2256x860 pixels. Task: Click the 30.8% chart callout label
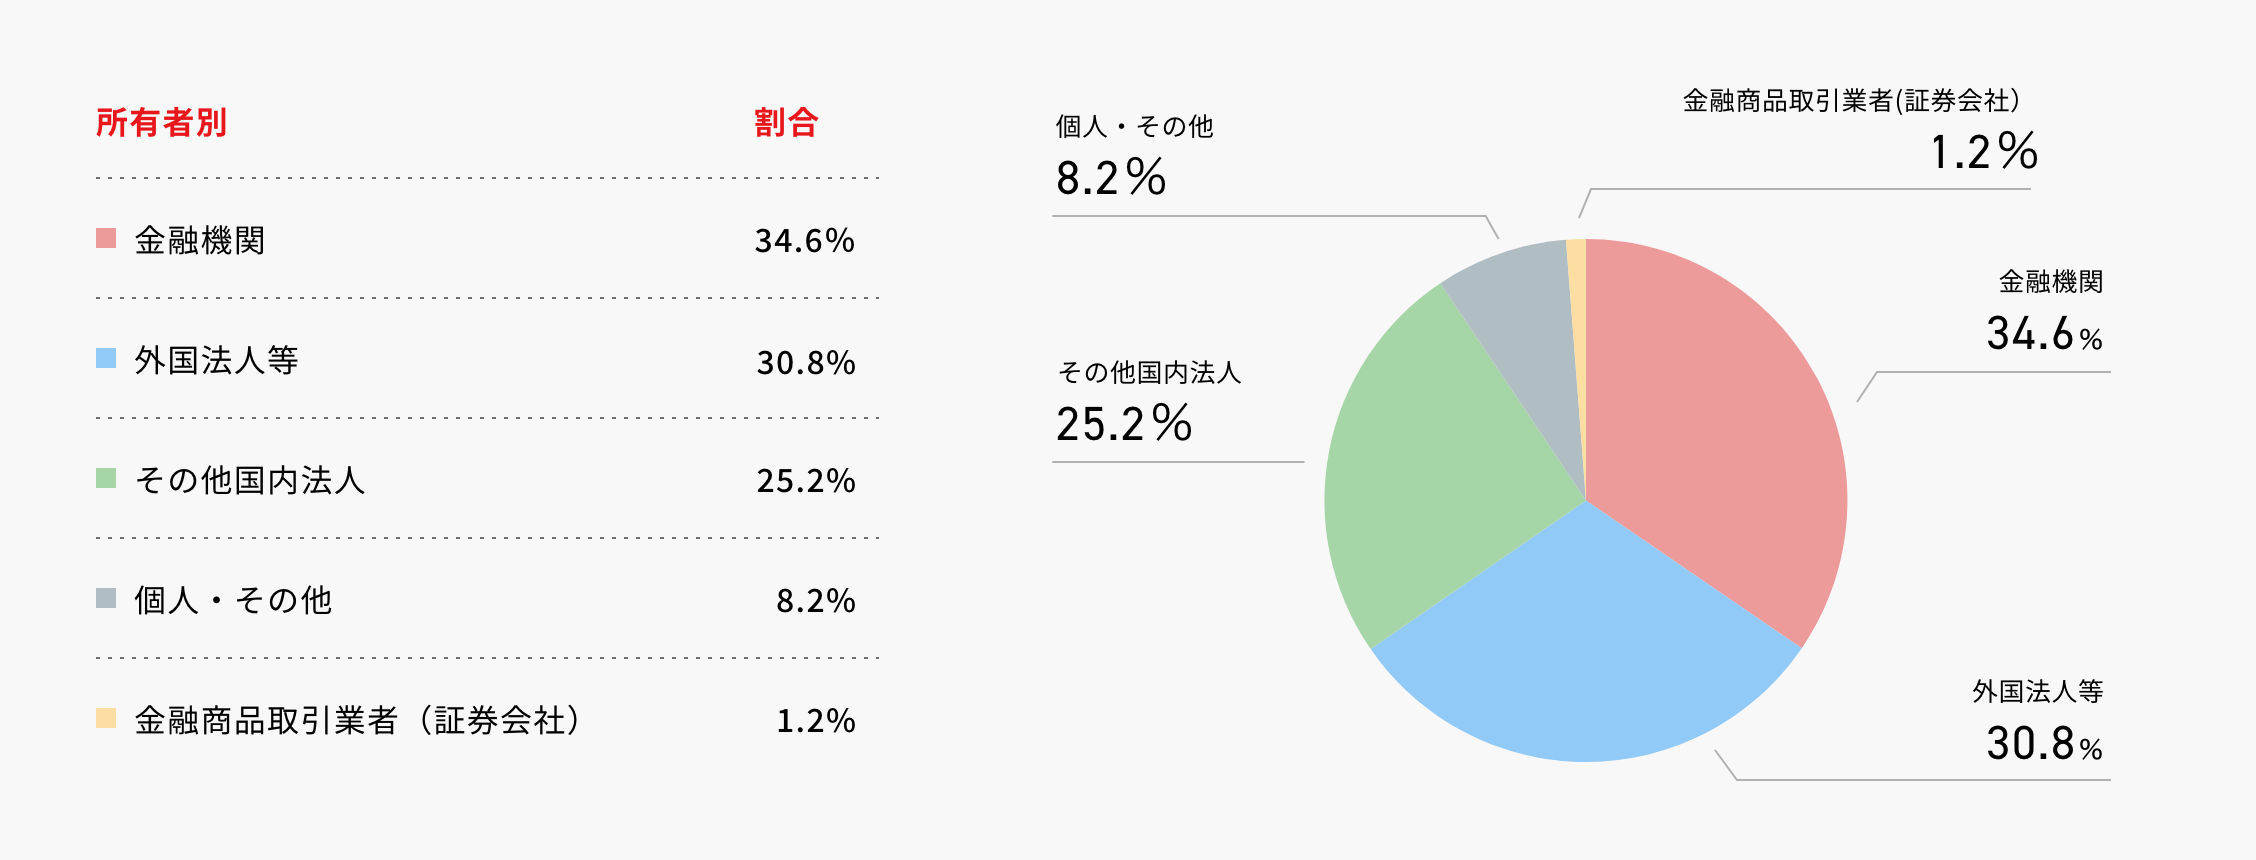2044,743
